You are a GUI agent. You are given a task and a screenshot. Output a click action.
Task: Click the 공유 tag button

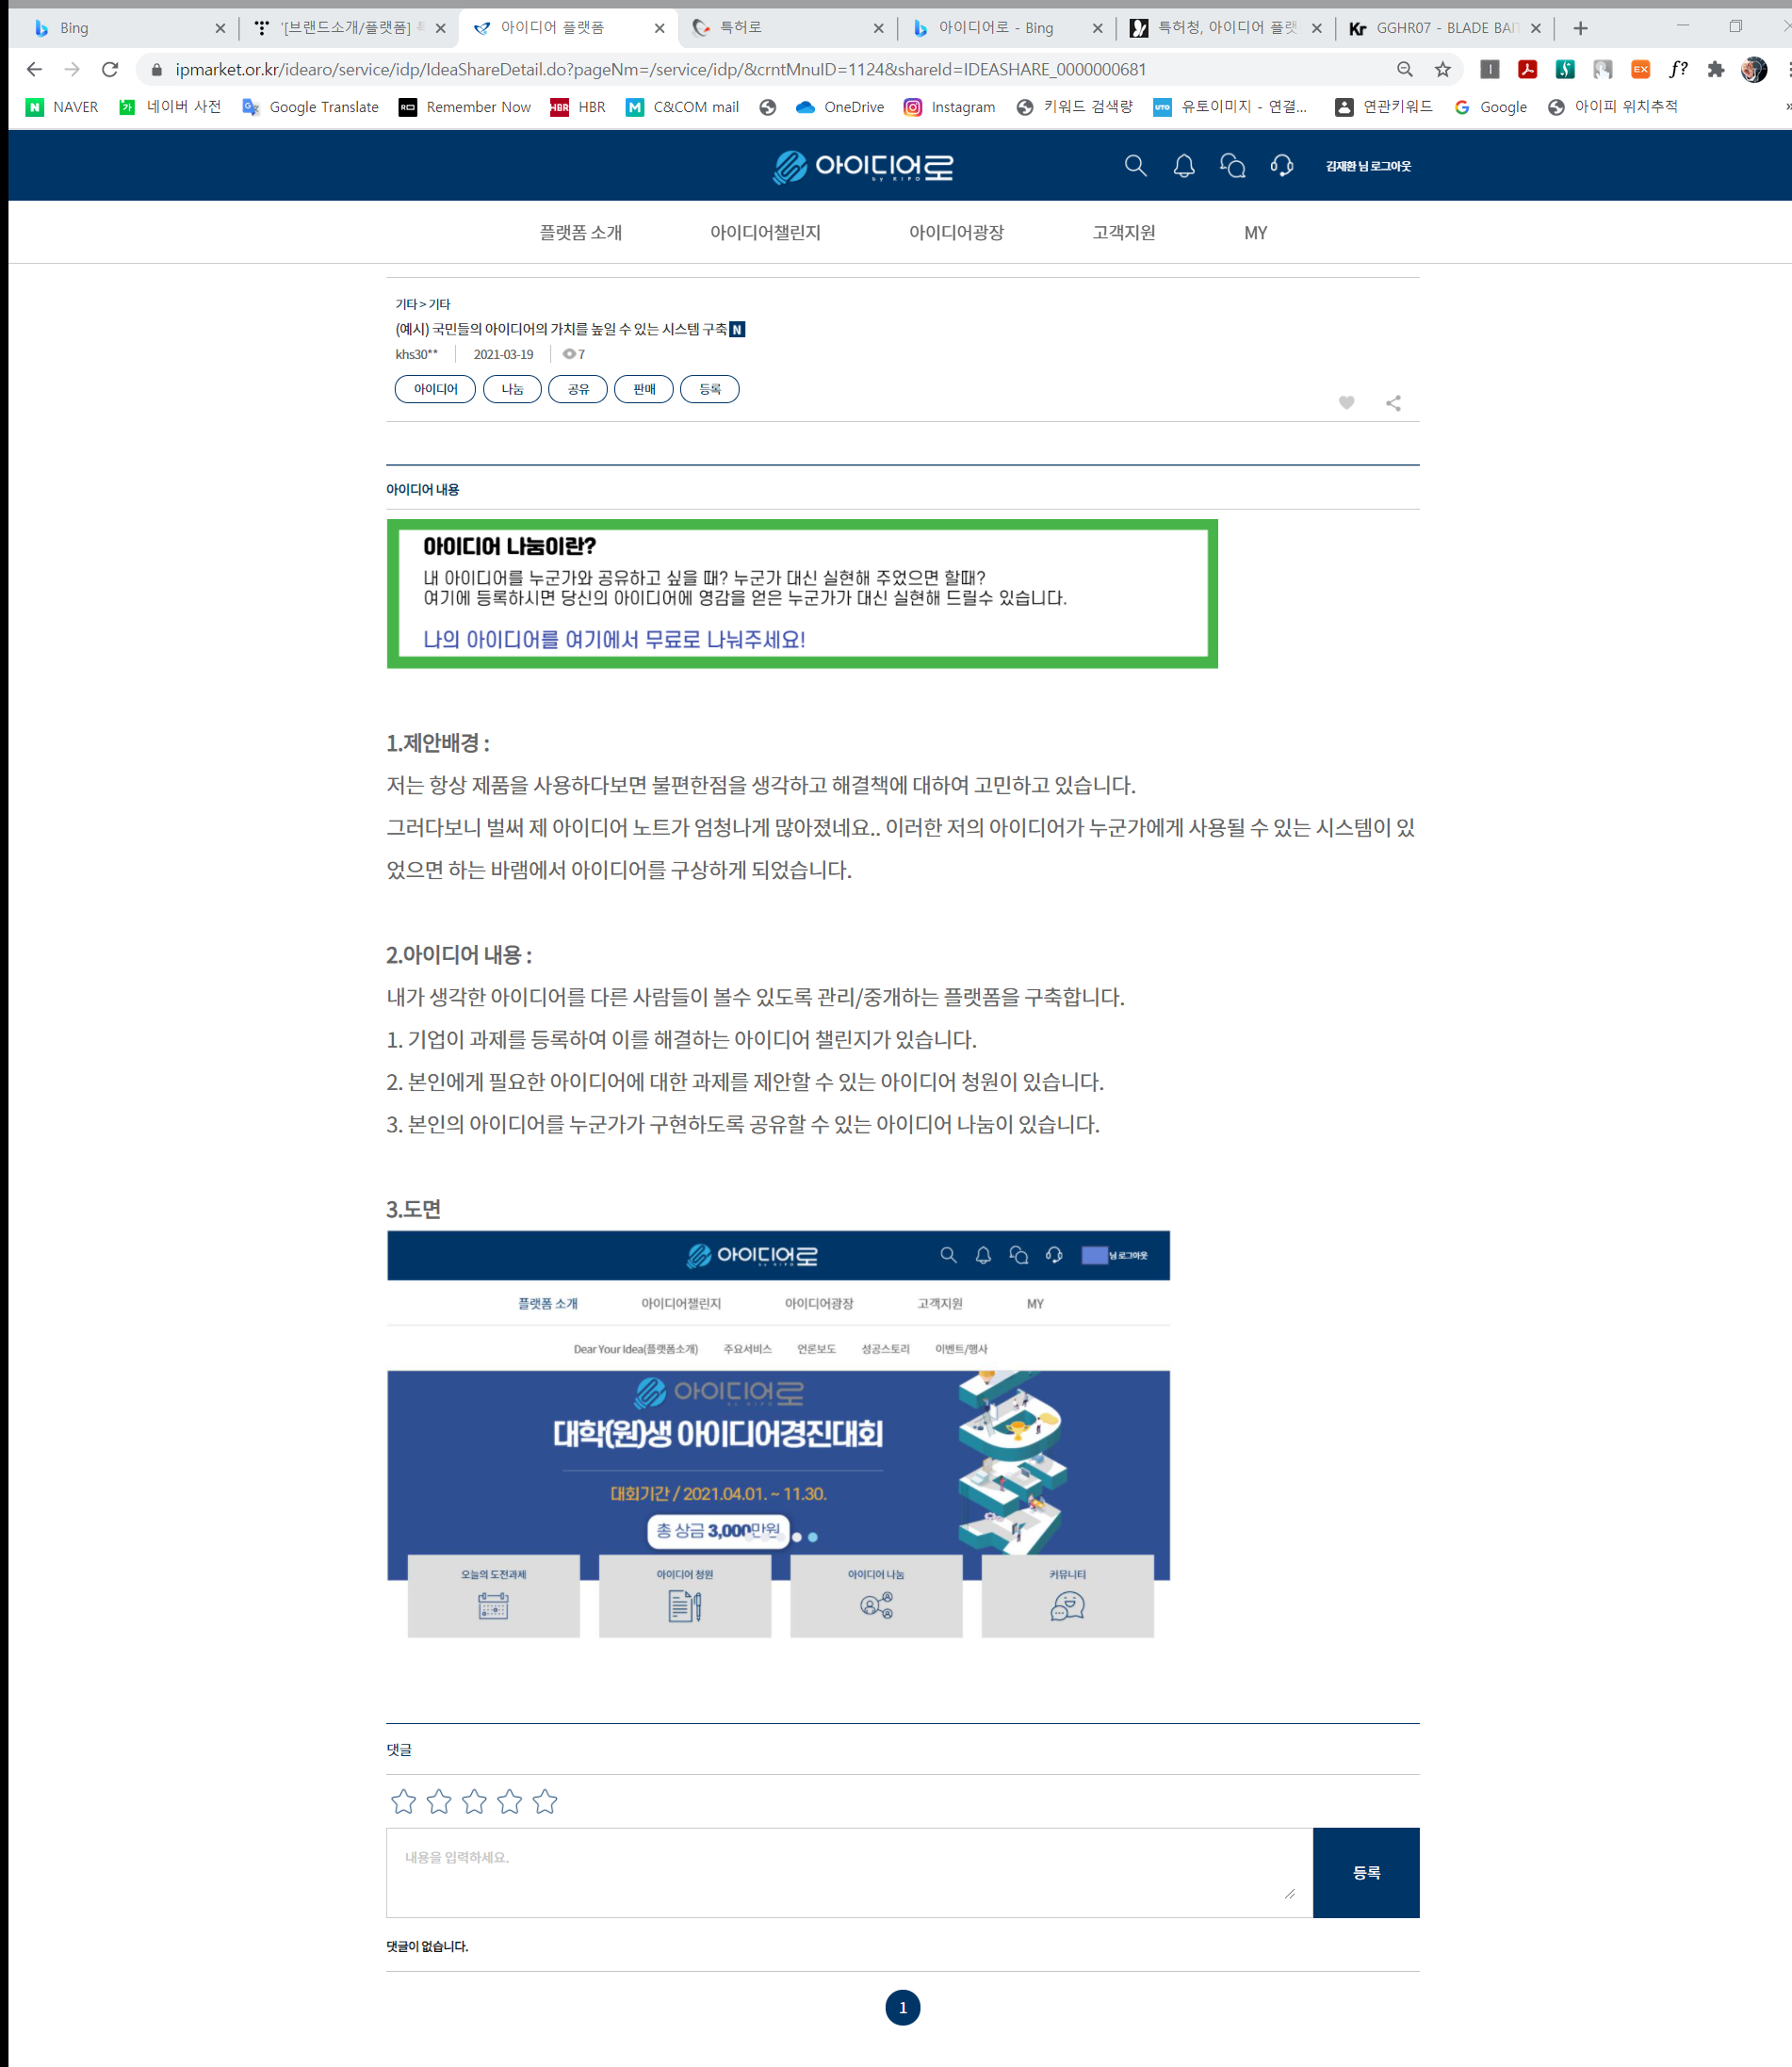click(x=578, y=389)
